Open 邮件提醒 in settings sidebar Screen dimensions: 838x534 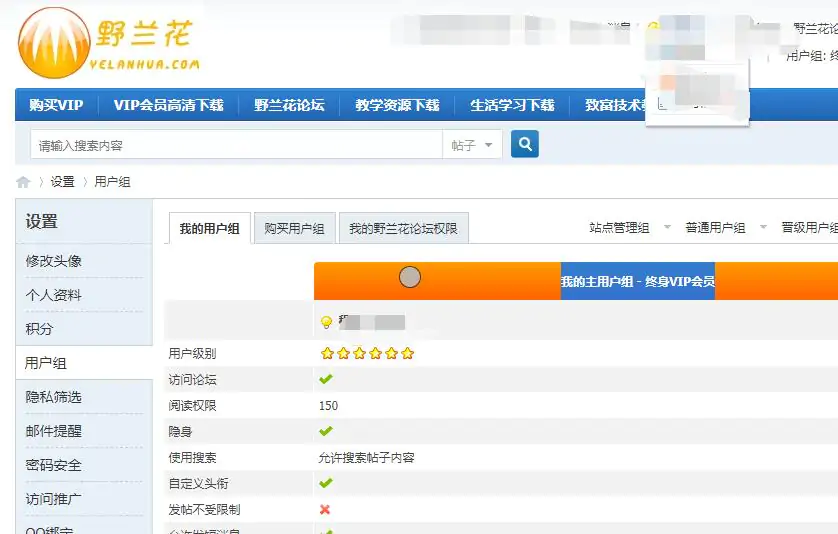click(53, 431)
